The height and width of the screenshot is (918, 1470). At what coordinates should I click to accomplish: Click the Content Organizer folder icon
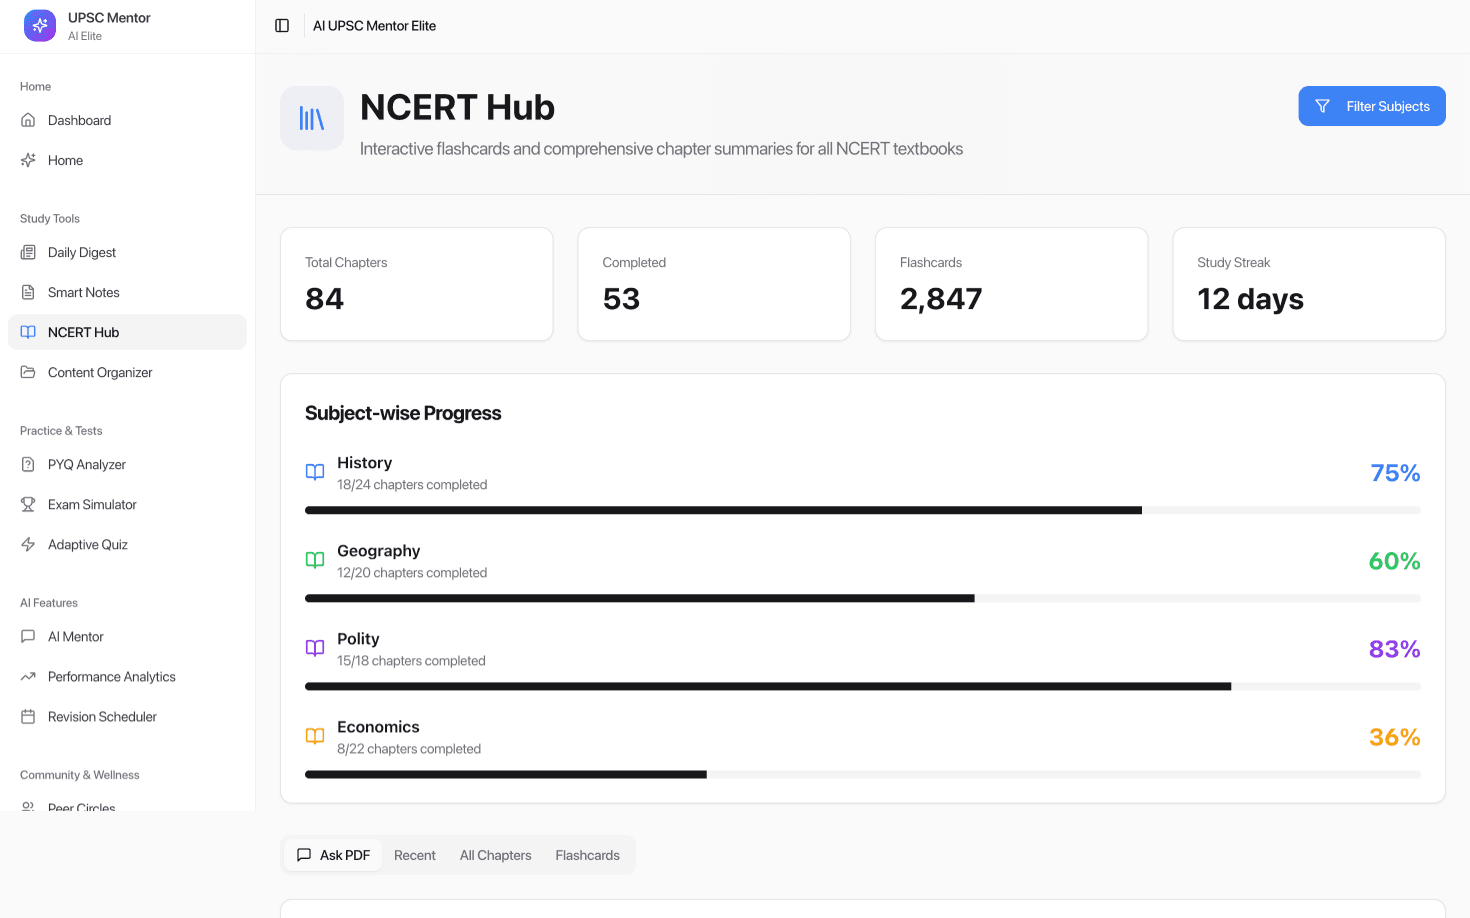click(x=28, y=372)
